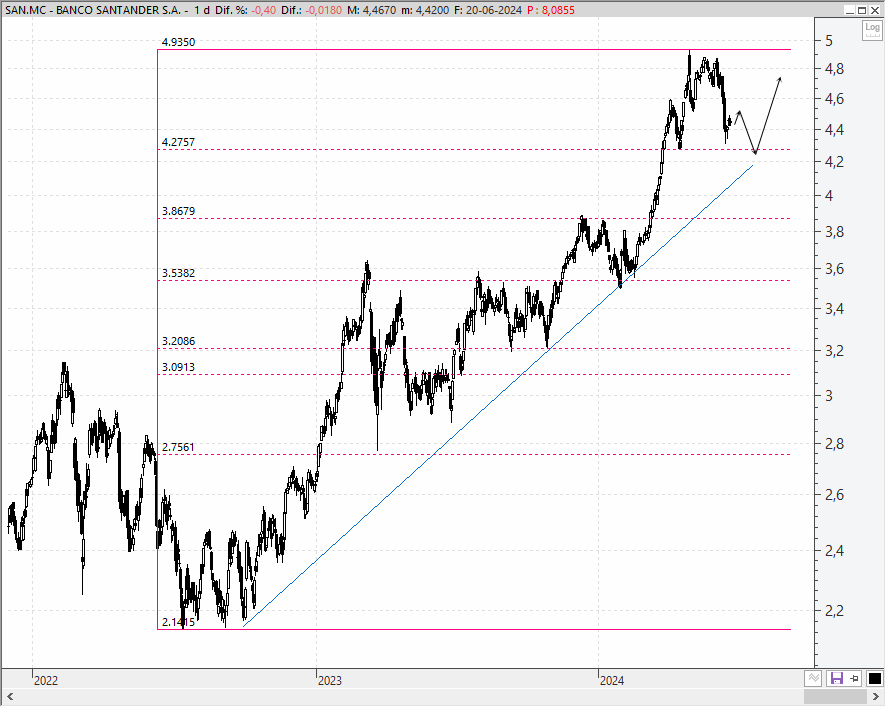
Task: Click the horizontal scrollbar right arrow
Action: coord(875,696)
